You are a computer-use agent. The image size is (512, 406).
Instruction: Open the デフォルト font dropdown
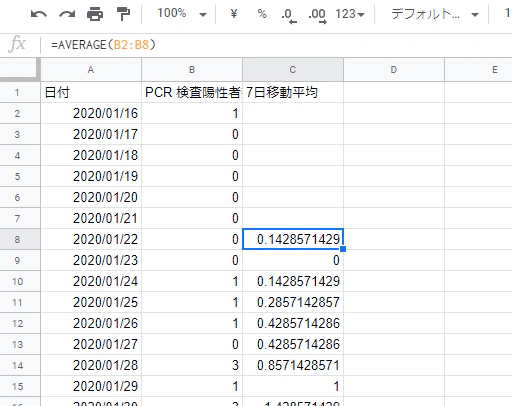coord(435,14)
